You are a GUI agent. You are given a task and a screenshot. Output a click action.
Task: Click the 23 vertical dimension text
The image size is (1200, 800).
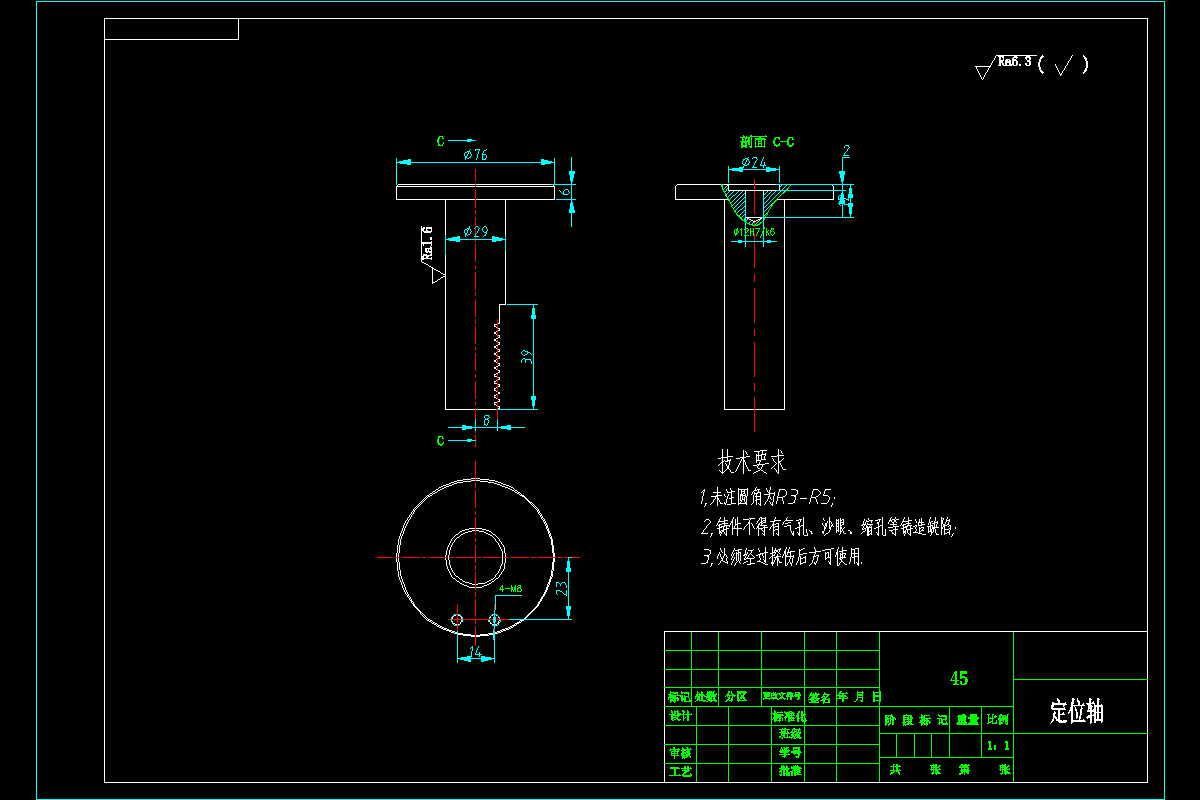pyautogui.click(x=562, y=589)
